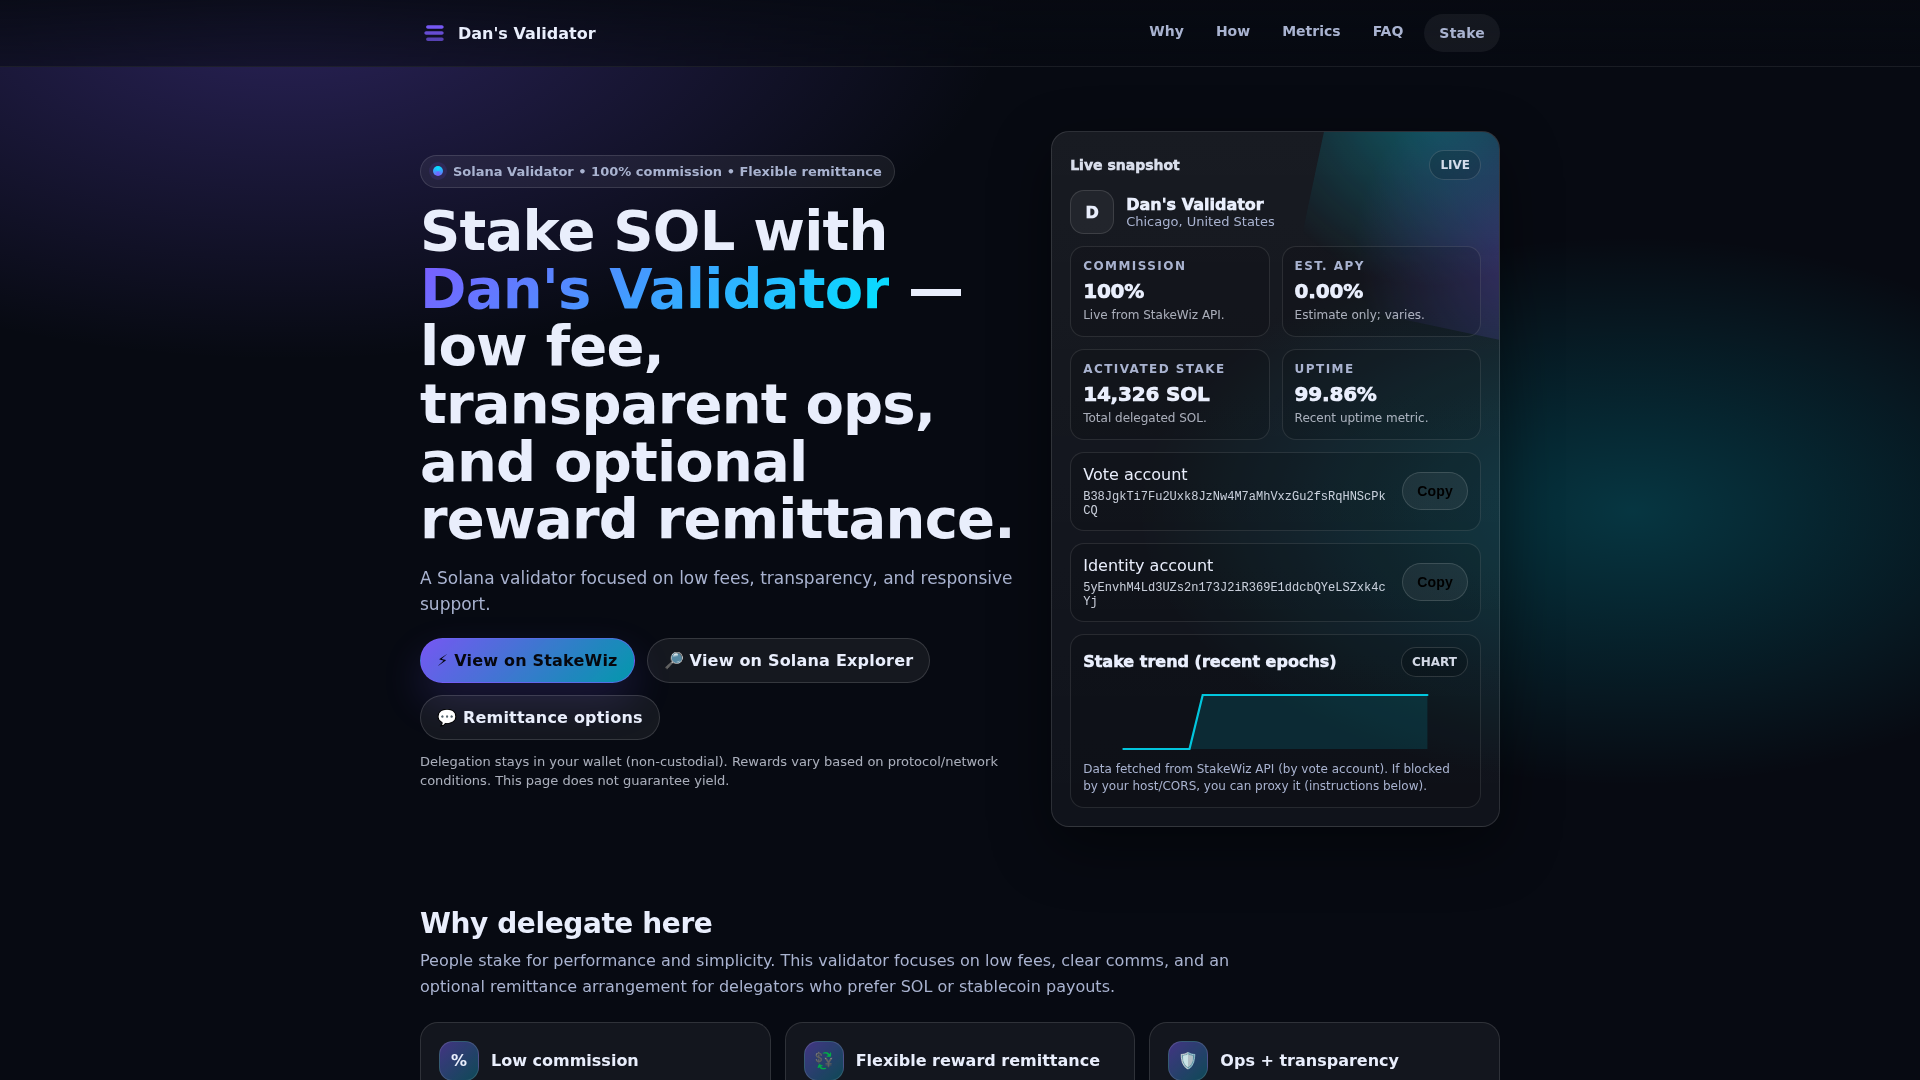The image size is (1920, 1080).
Task: Click the D avatar icon in Live snapshot
Action: pyautogui.click(x=1092, y=212)
